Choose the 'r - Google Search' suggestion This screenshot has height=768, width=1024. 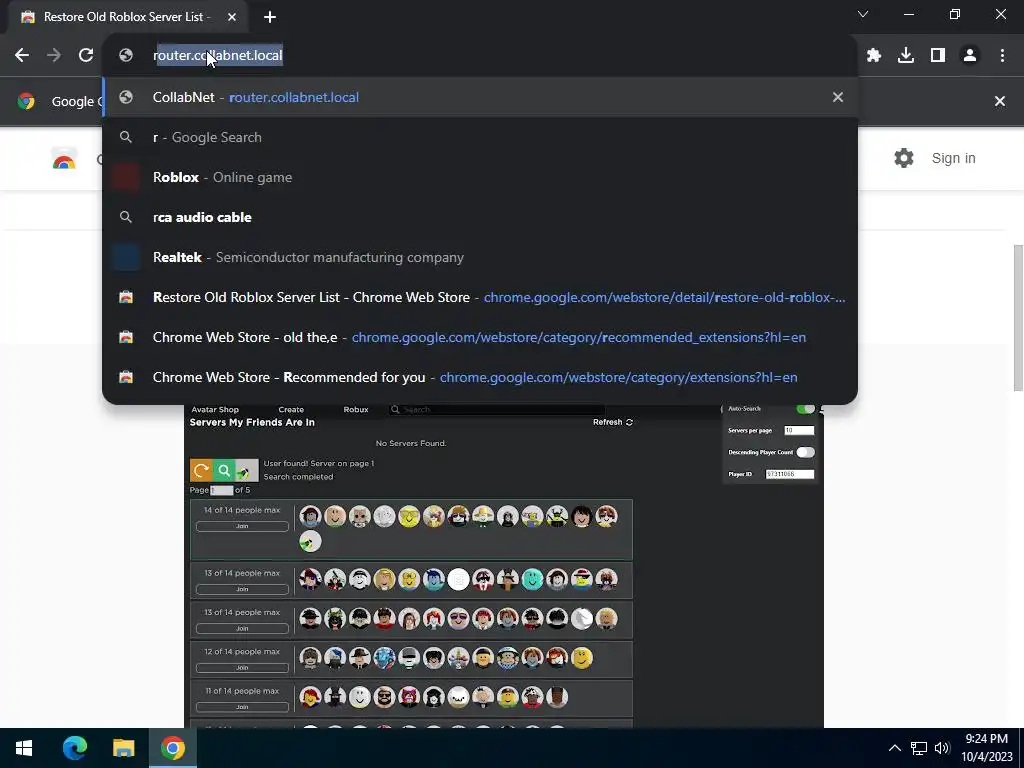480,137
